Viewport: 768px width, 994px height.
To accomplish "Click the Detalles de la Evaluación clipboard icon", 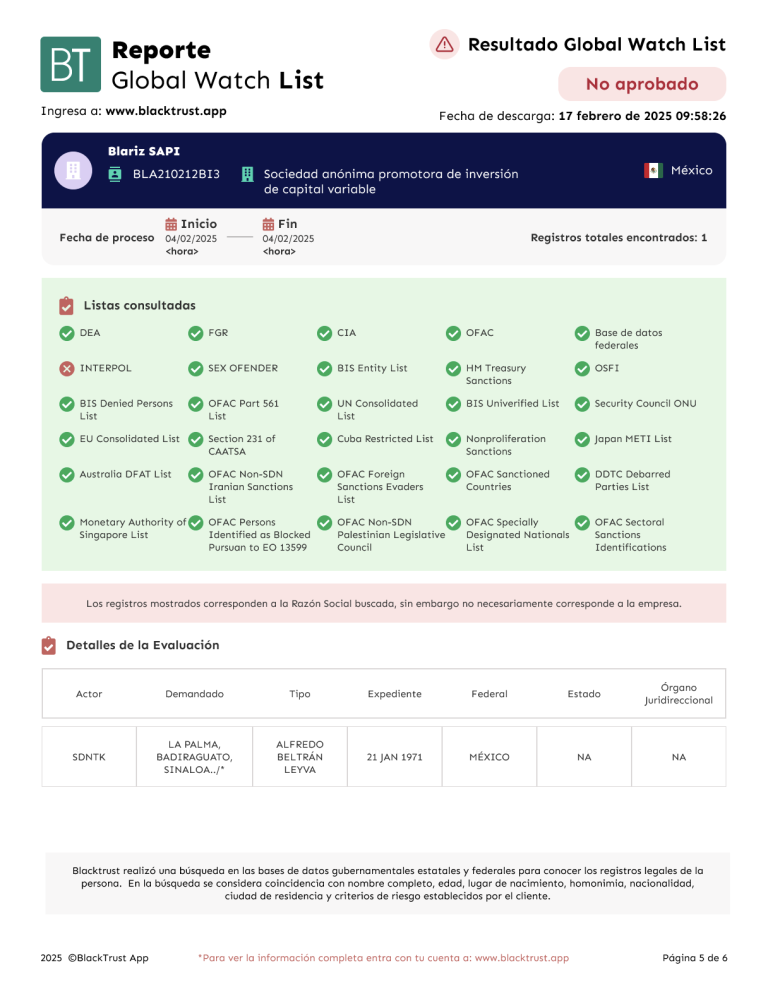I will (49, 645).
